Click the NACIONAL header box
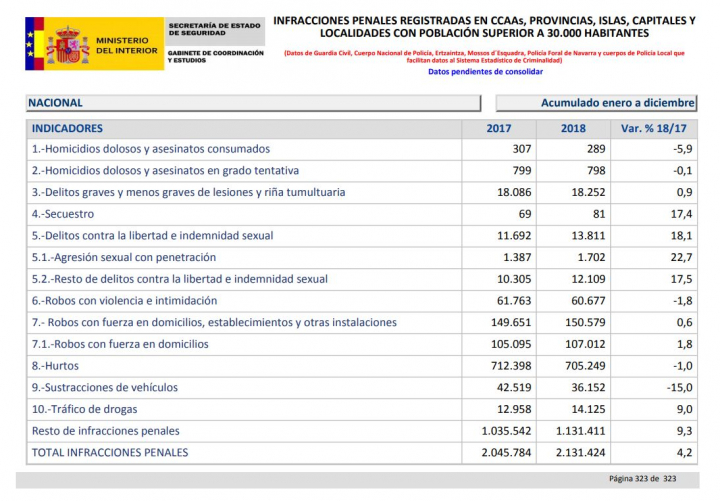720x501 pixels. coord(254,103)
